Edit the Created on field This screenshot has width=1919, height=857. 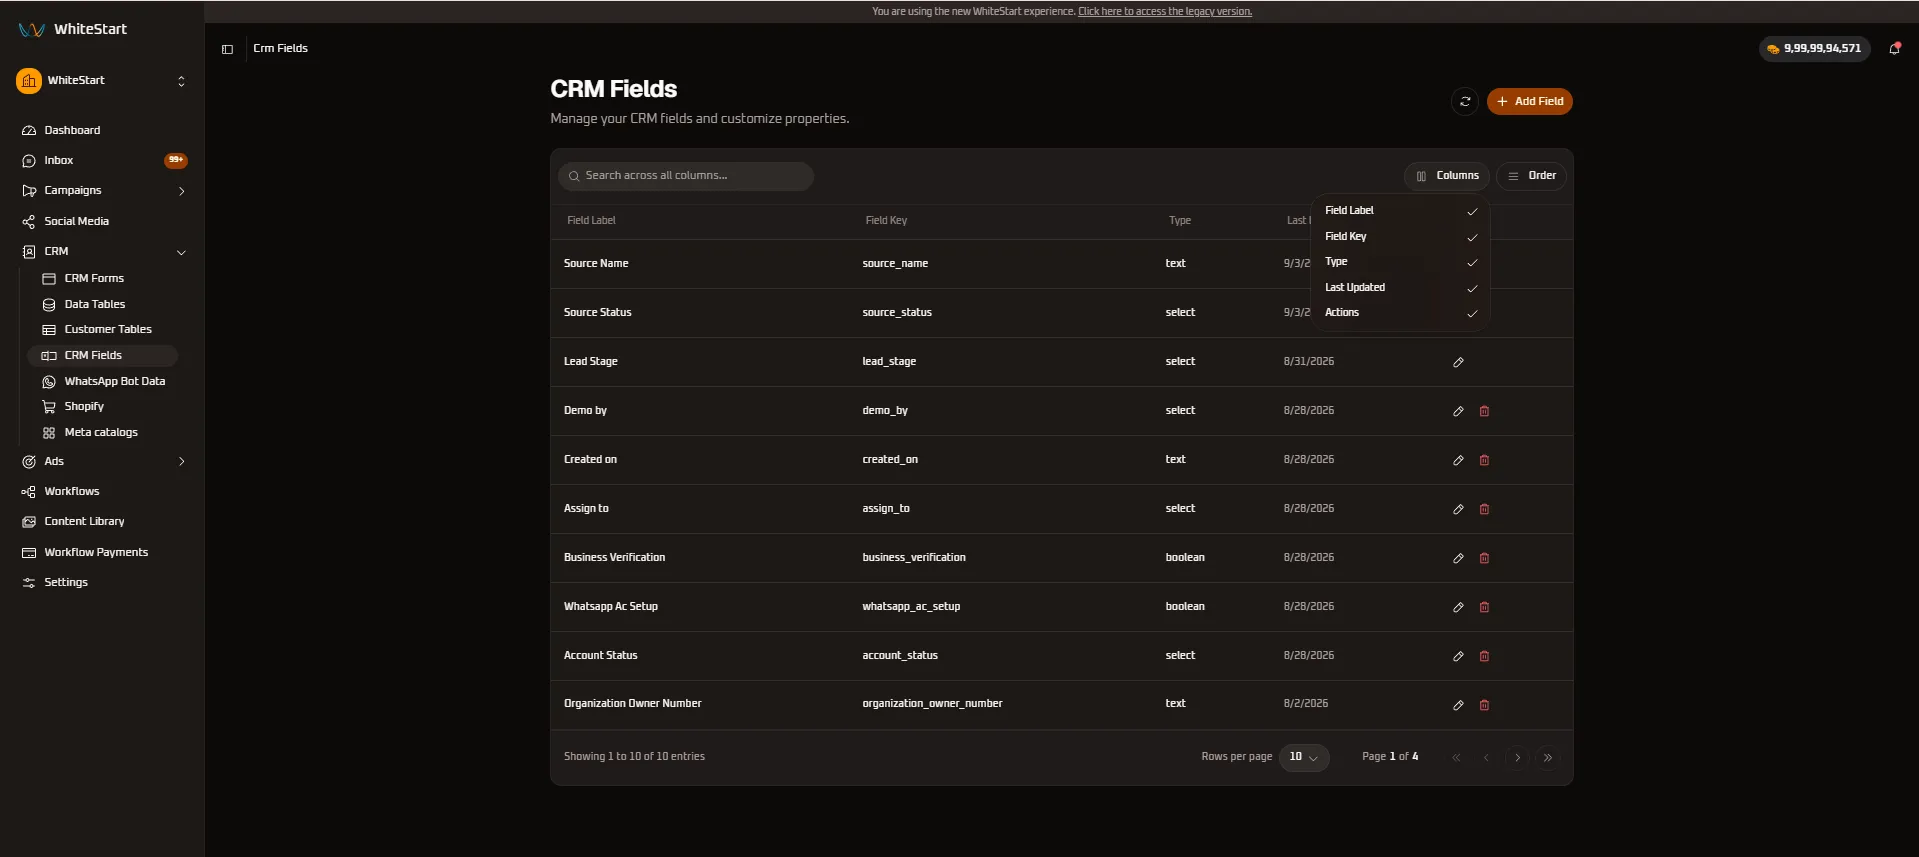pos(1458,460)
